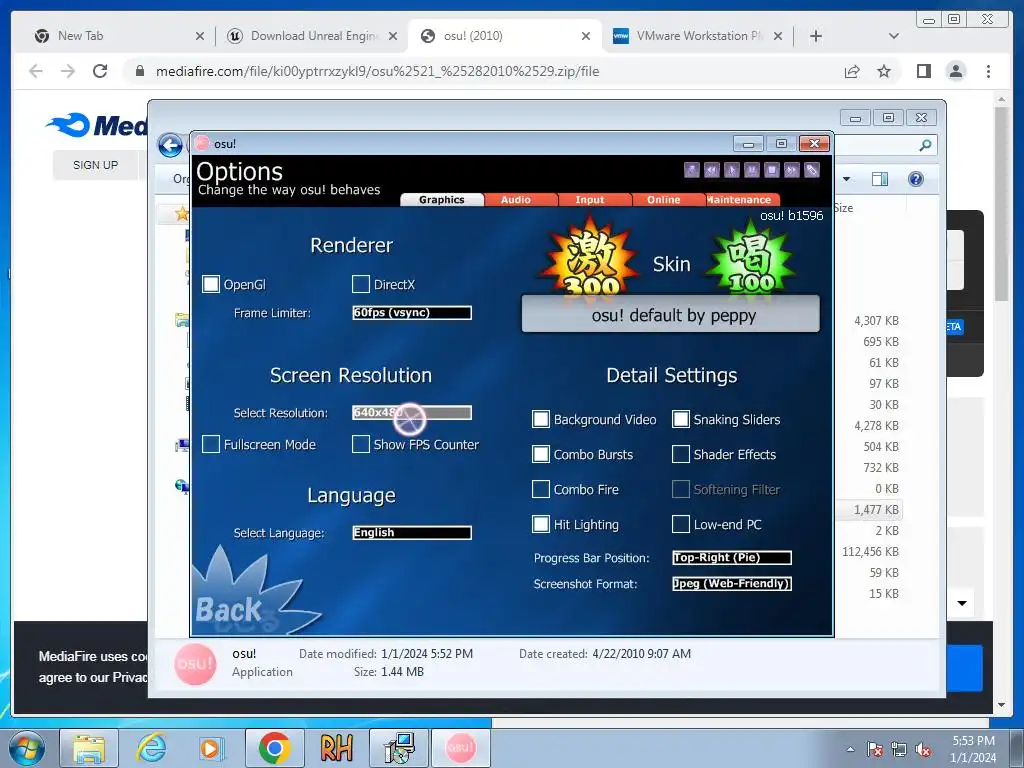Click the MediaFire logo link
1024x768 pixels.
tap(97, 125)
